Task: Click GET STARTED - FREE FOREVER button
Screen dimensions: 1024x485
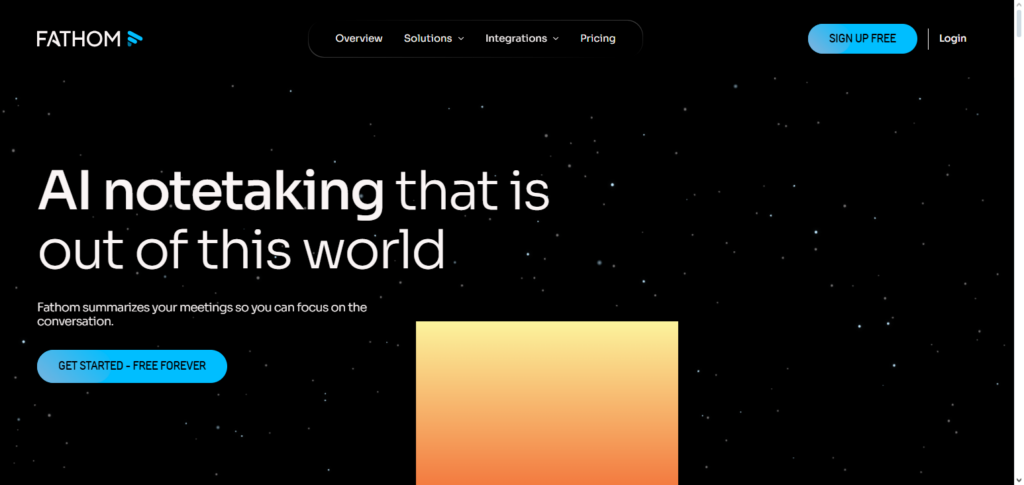Action: (x=132, y=366)
